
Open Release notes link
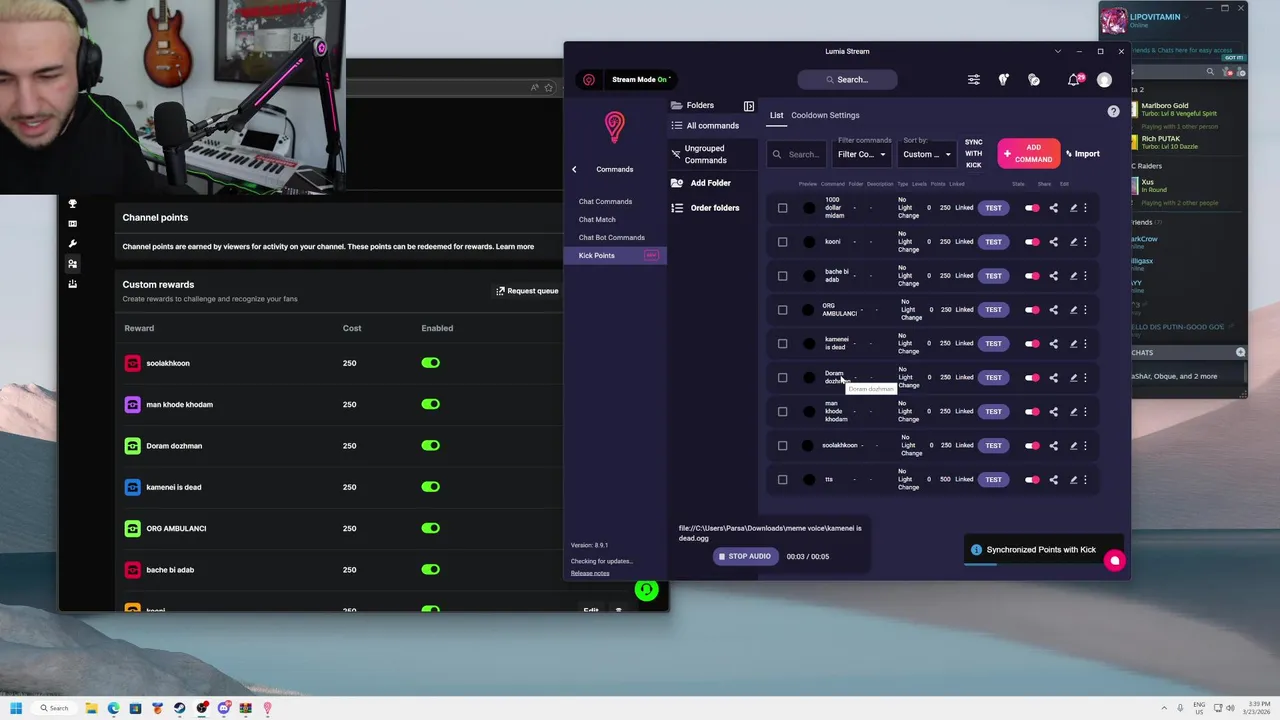[x=590, y=574]
